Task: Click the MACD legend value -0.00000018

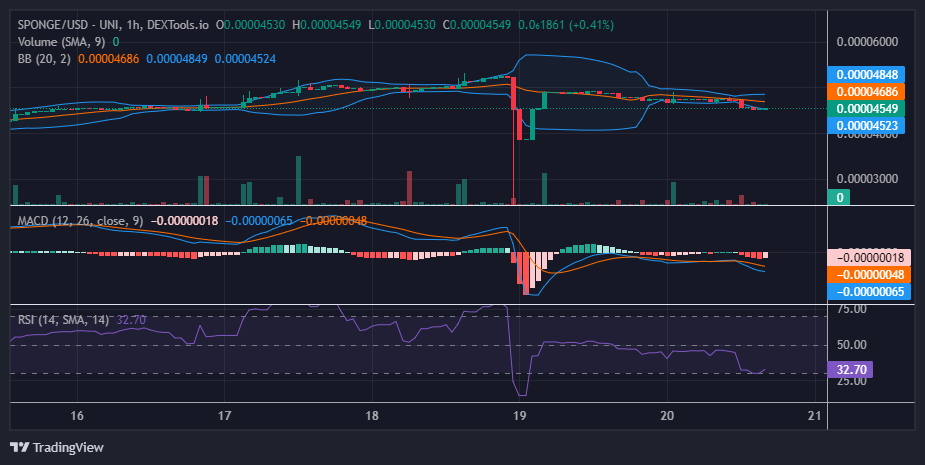Action: [x=185, y=221]
